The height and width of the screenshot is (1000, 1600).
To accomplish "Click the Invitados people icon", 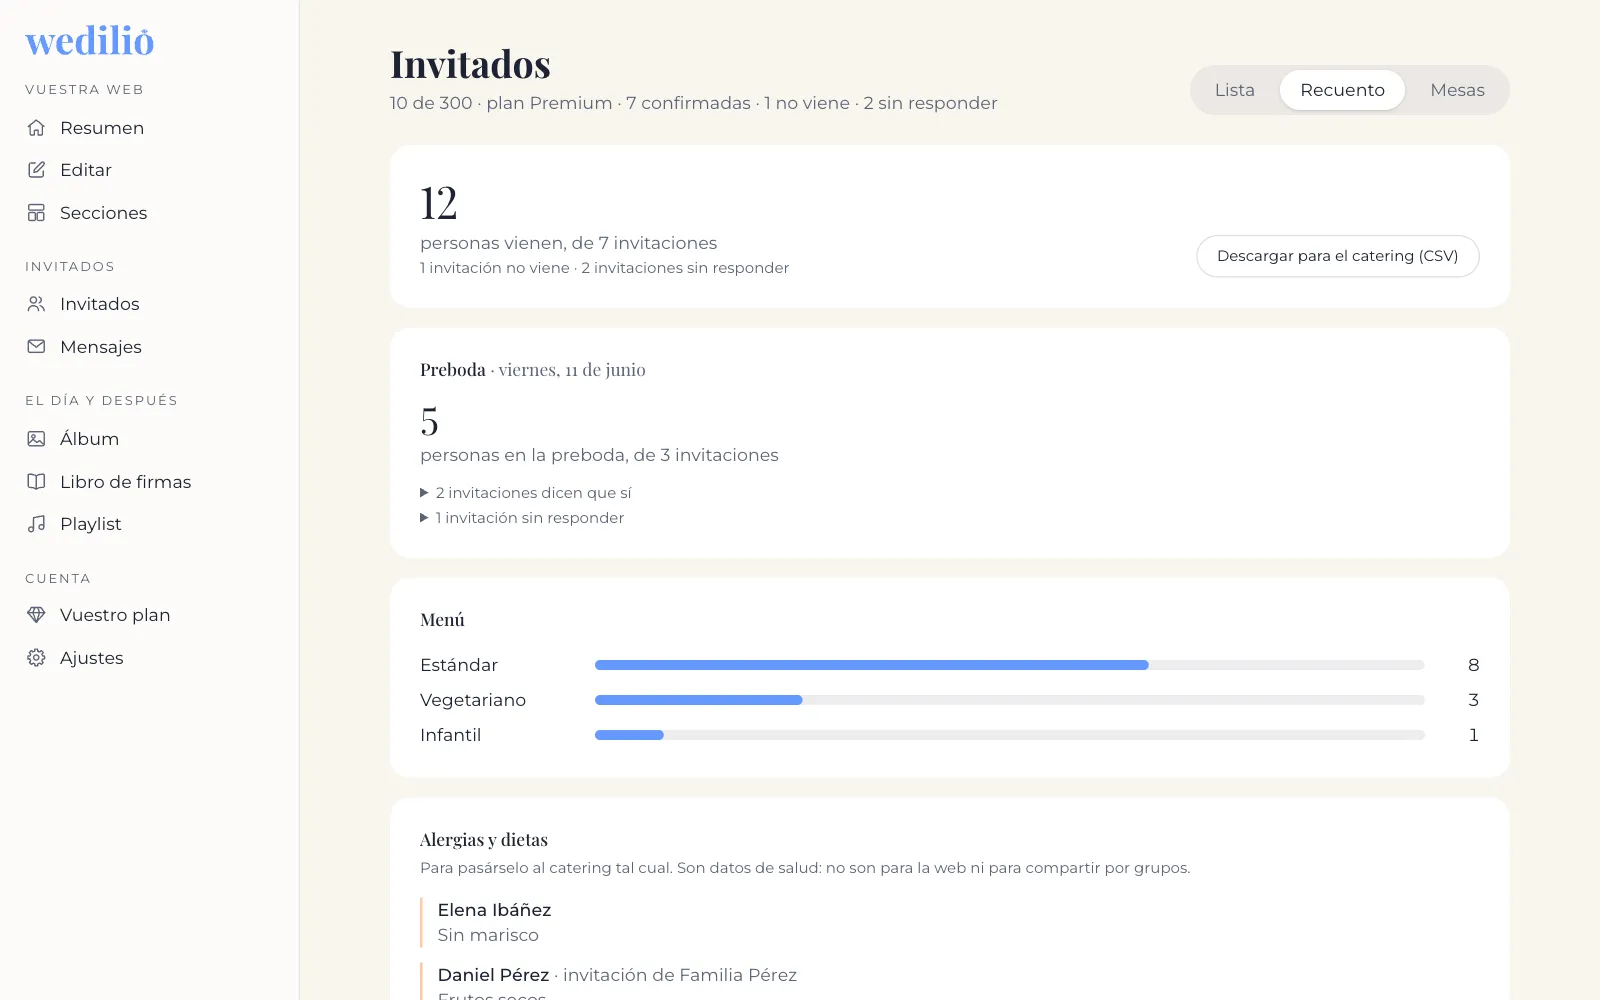I will (36, 304).
